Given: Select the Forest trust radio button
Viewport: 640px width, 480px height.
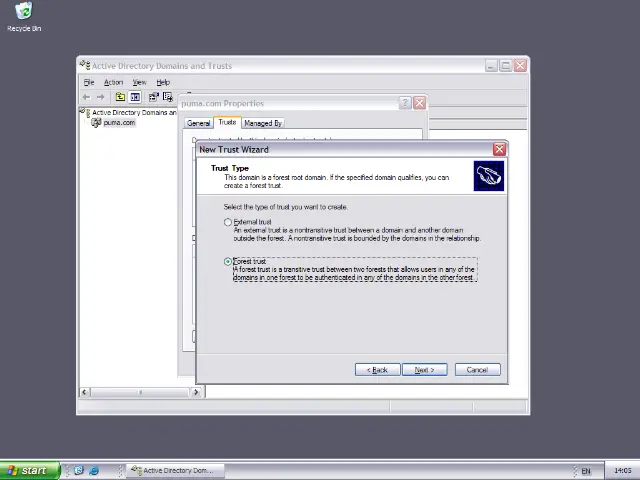Looking at the screenshot, I should pos(228,262).
